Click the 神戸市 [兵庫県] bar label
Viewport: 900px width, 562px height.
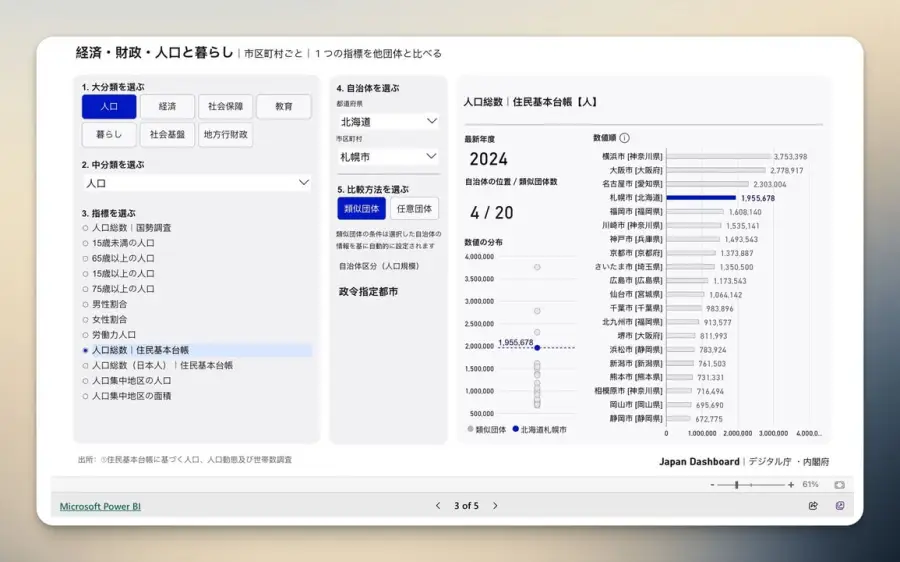tap(636, 239)
